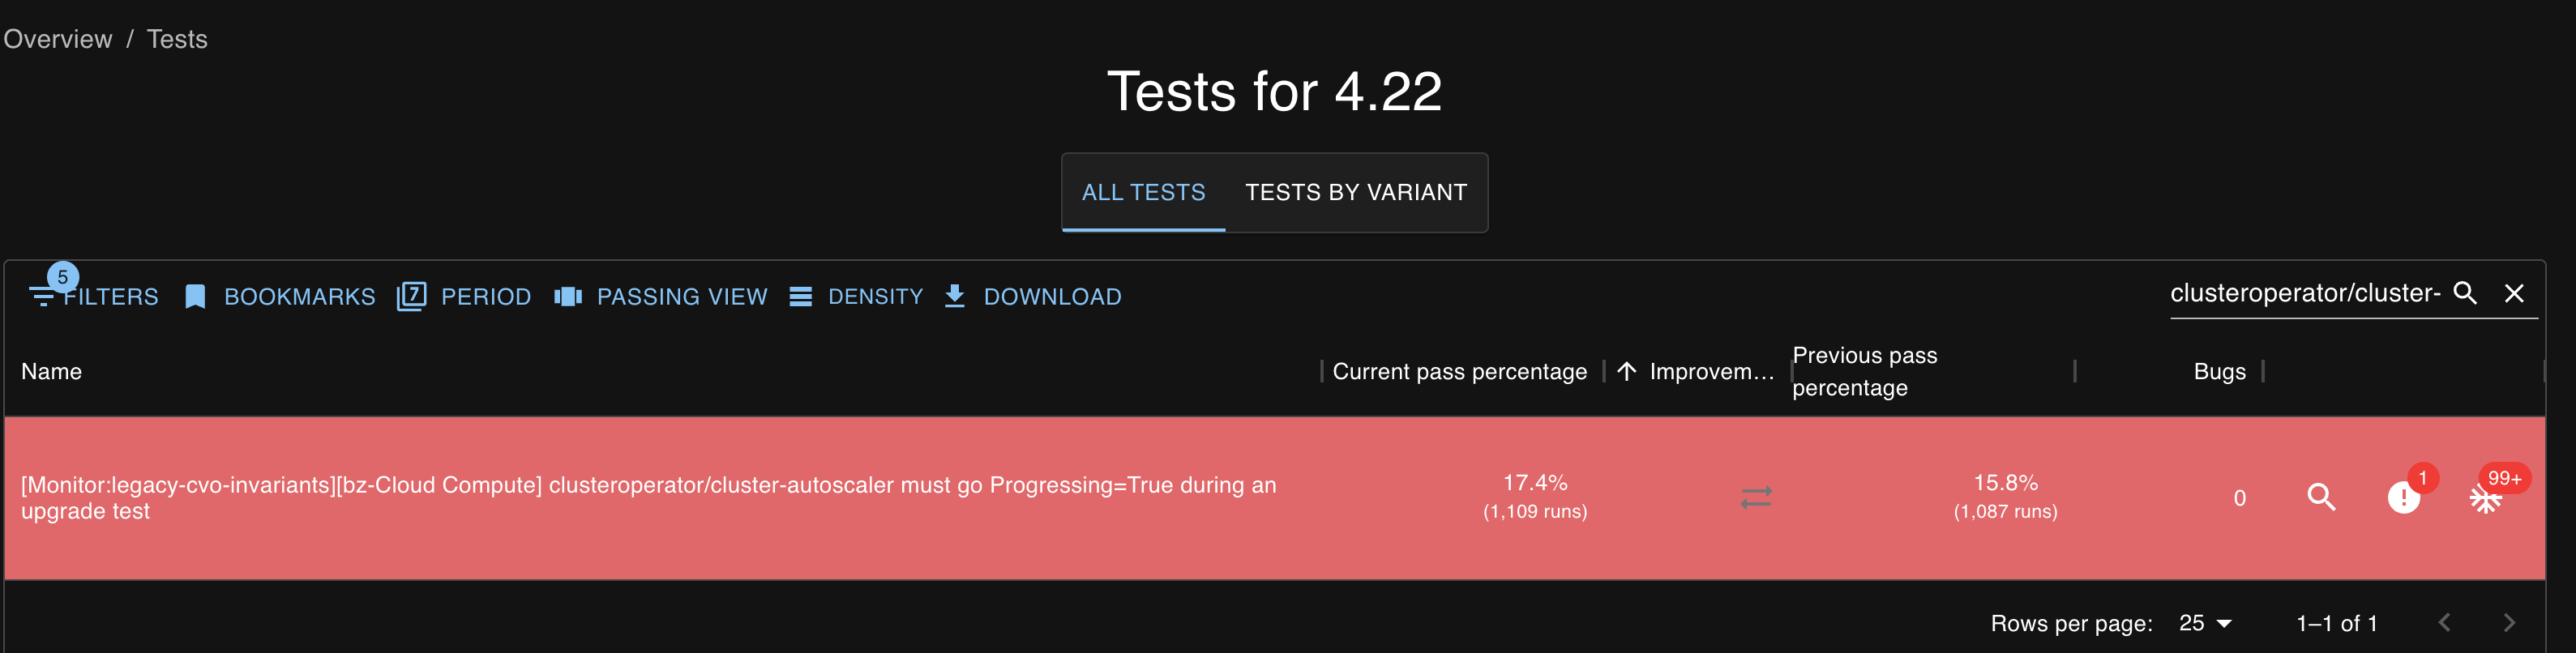Sort by the Improvement column arrow
The width and height of the screenshot is (2576, 653).
point(1627,371)
